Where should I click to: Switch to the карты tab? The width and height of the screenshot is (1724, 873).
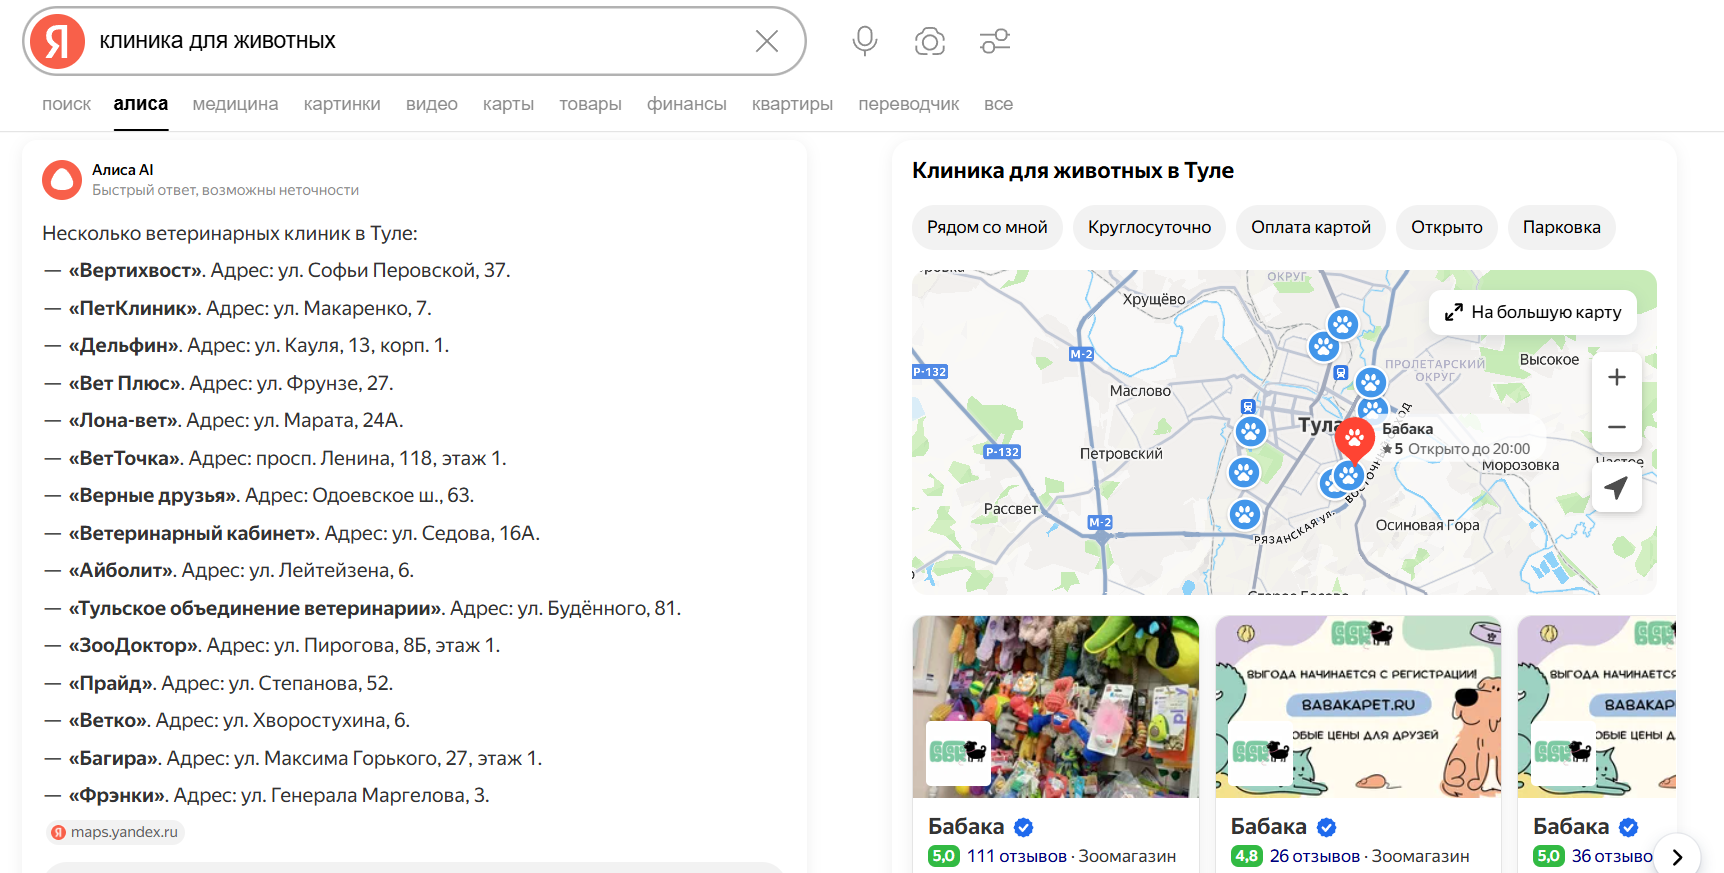click(508, 104)
